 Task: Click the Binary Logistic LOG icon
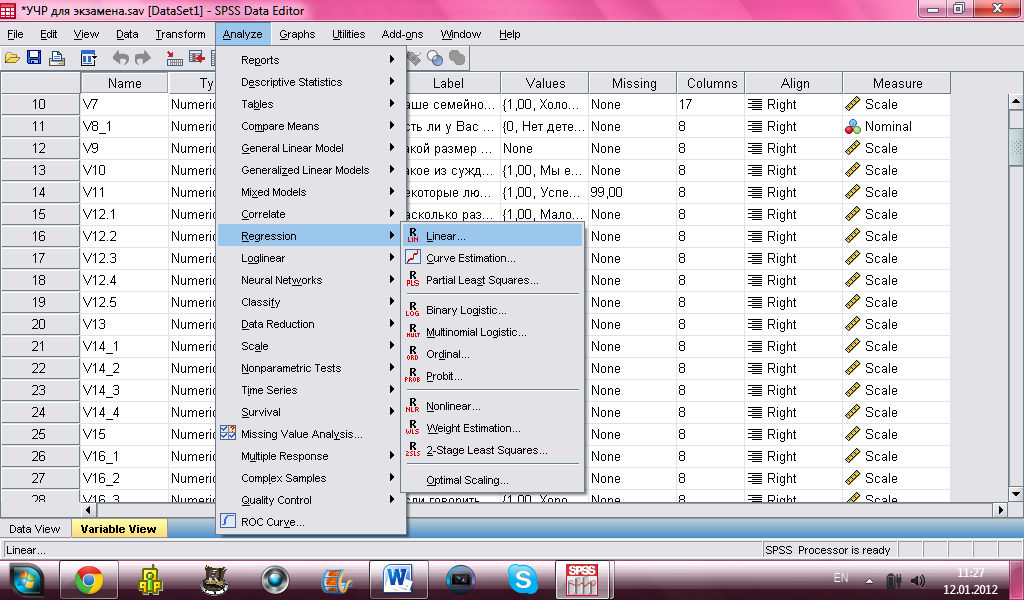tap(413, 309)
